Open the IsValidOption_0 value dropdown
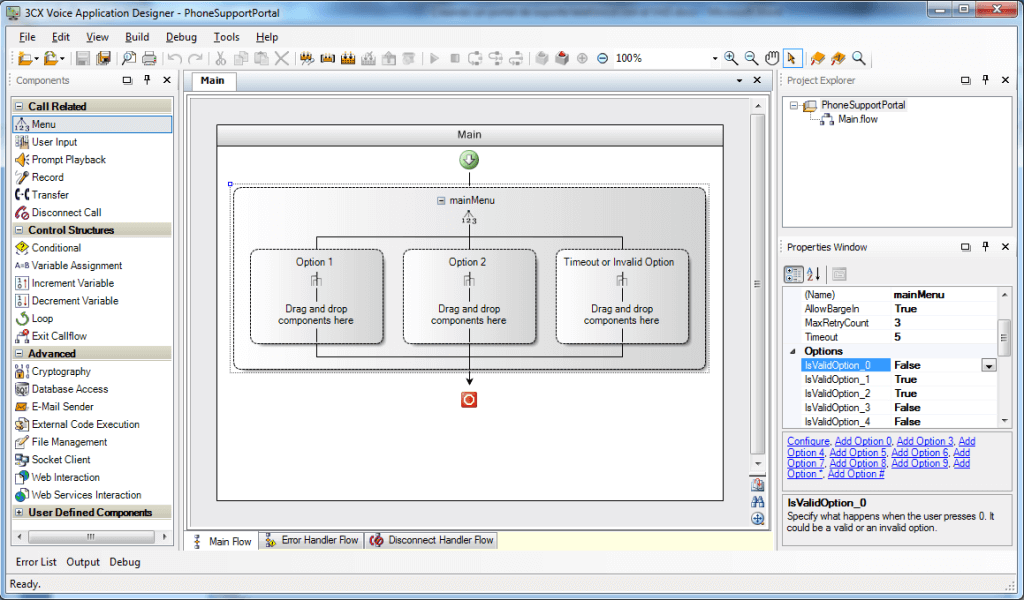Viewport: 1024px width, 600px height. coord(989,366)
